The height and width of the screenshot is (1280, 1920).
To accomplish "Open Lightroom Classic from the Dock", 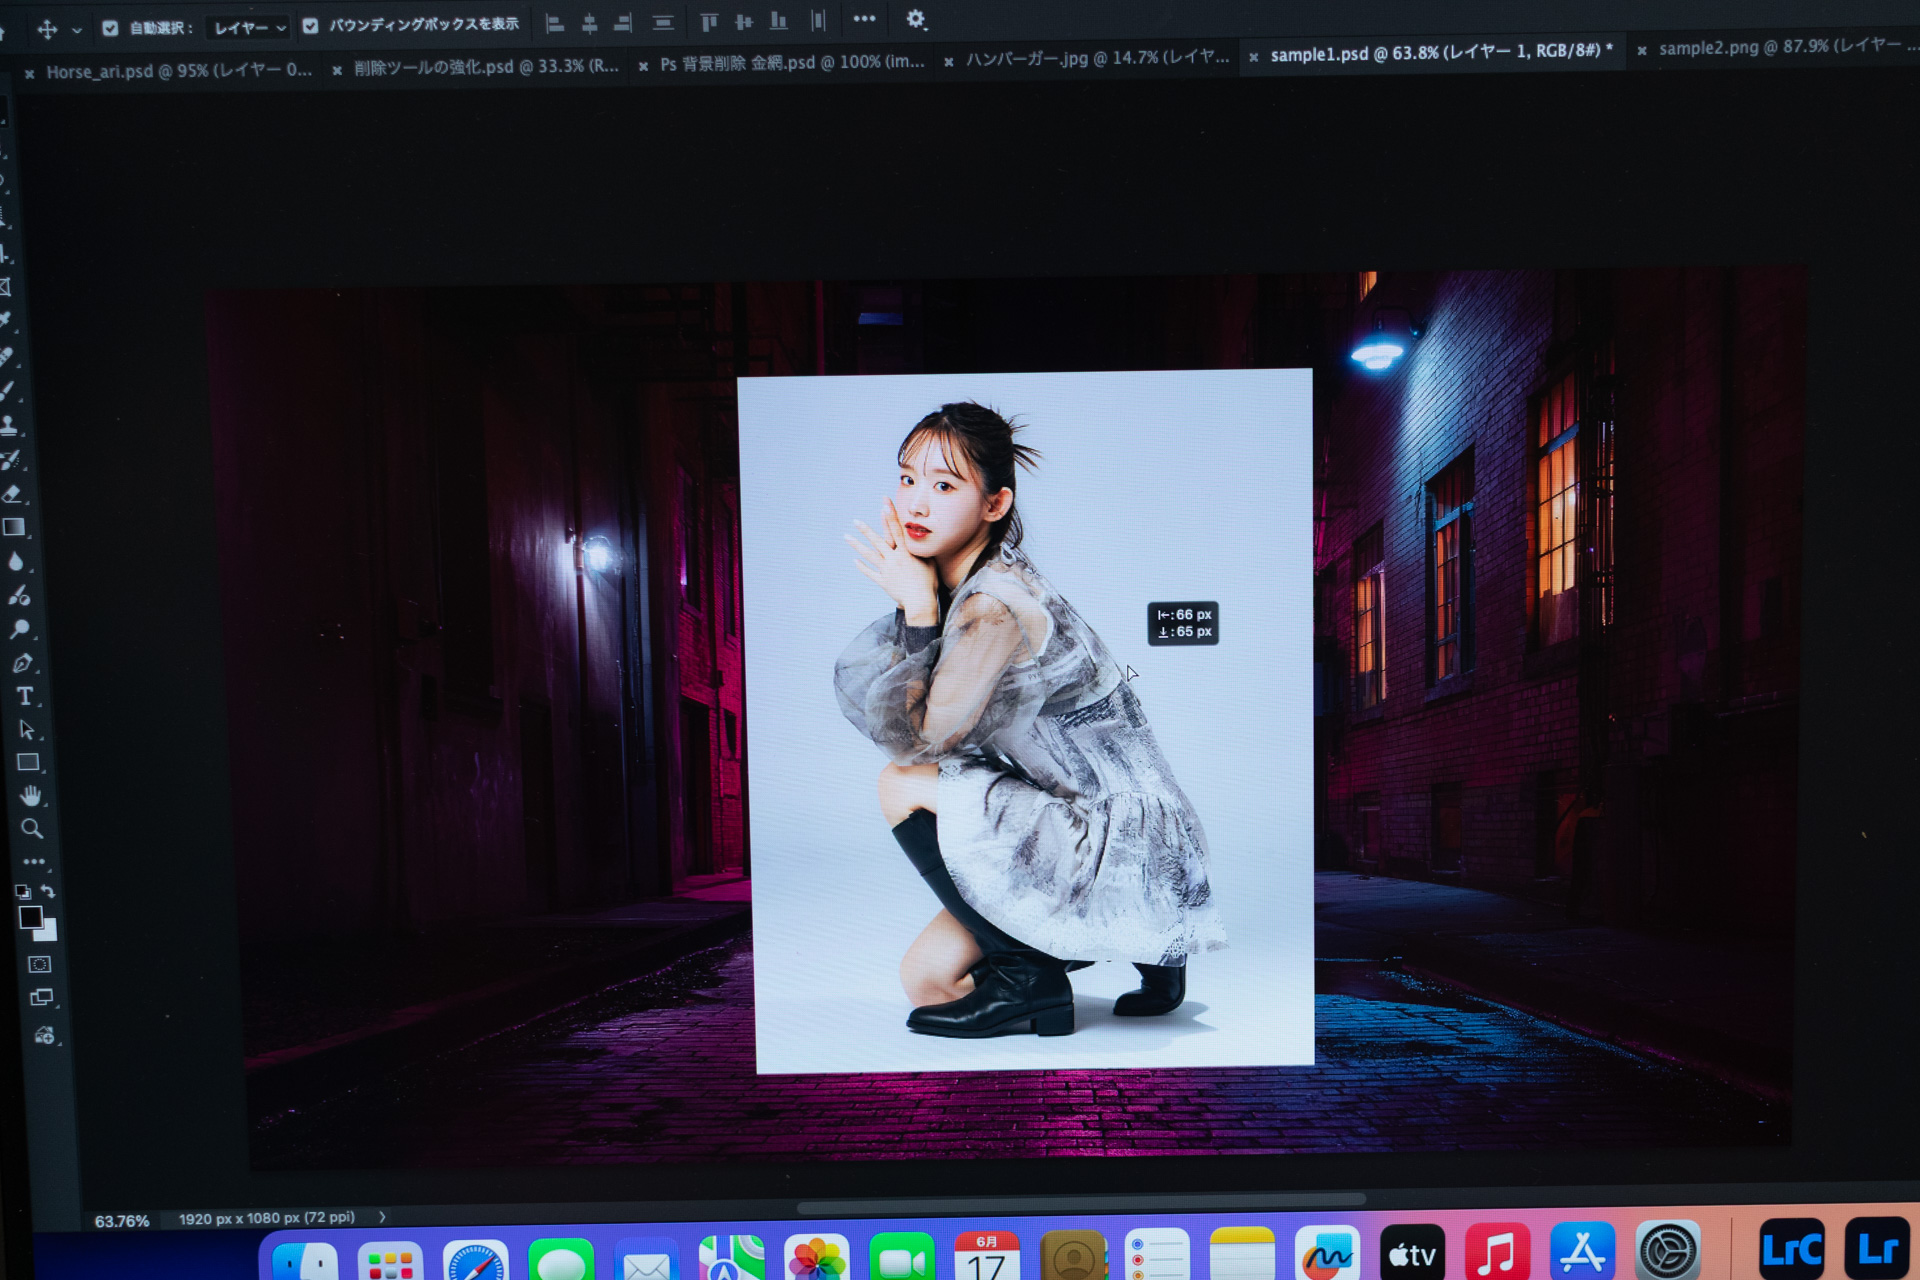I will coord(1791,1249).
